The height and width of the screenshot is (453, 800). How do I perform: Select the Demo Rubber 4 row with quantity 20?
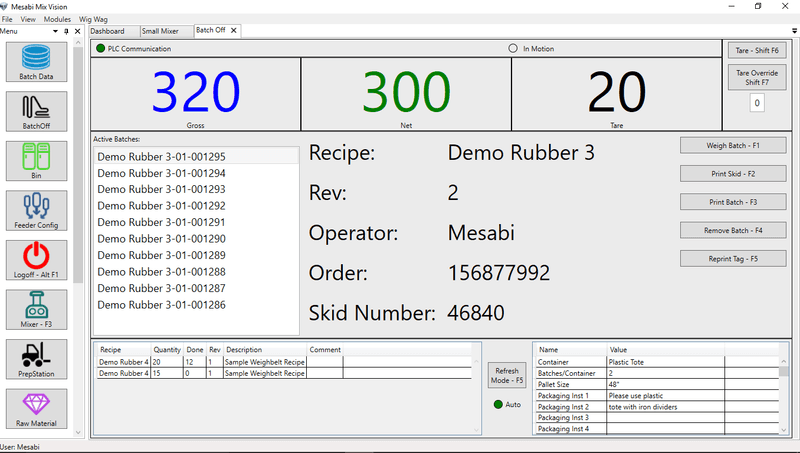tap(284, 362)
